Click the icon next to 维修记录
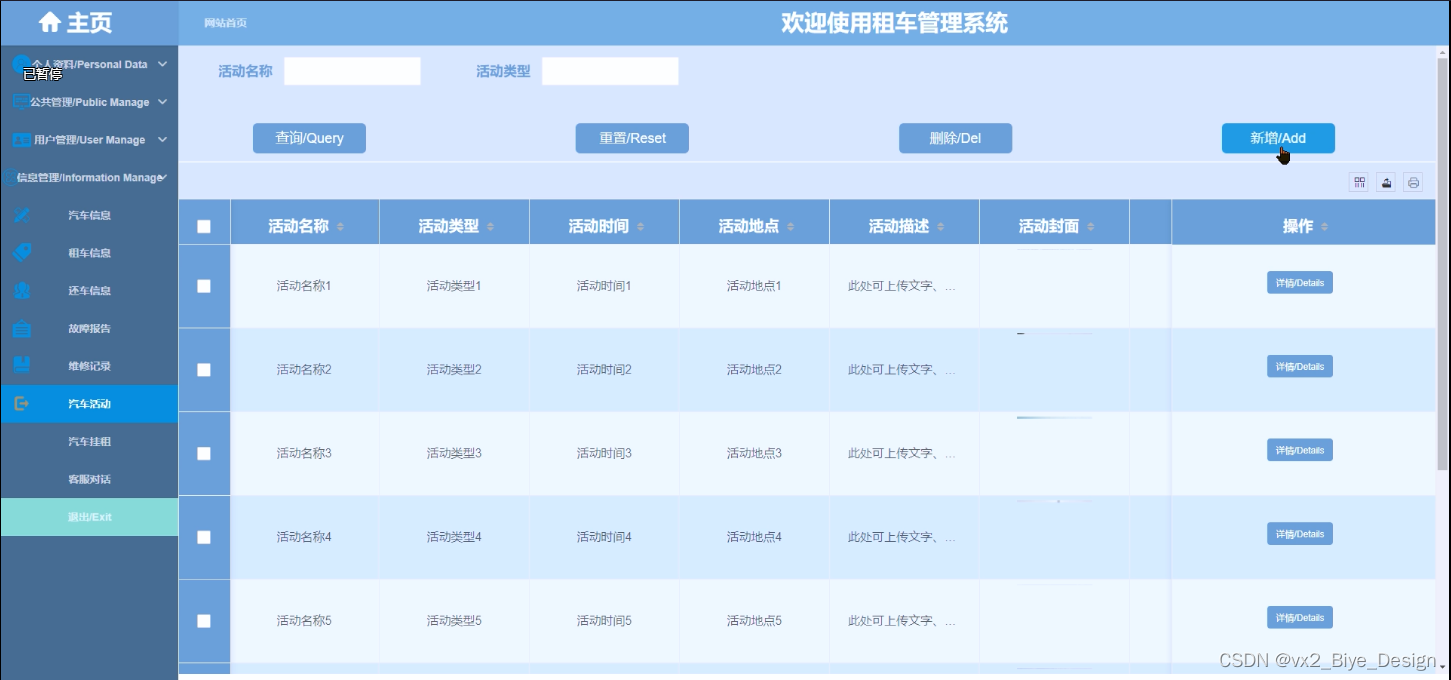Screen dimensions: 1451x680 [x=22, y=366]
